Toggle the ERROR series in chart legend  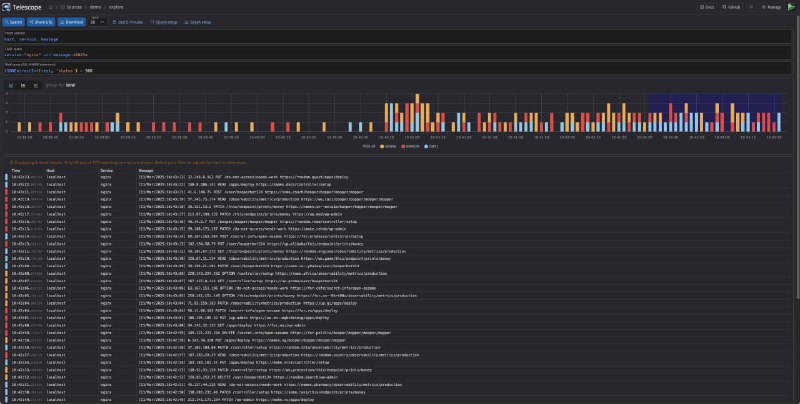point(410,146)
